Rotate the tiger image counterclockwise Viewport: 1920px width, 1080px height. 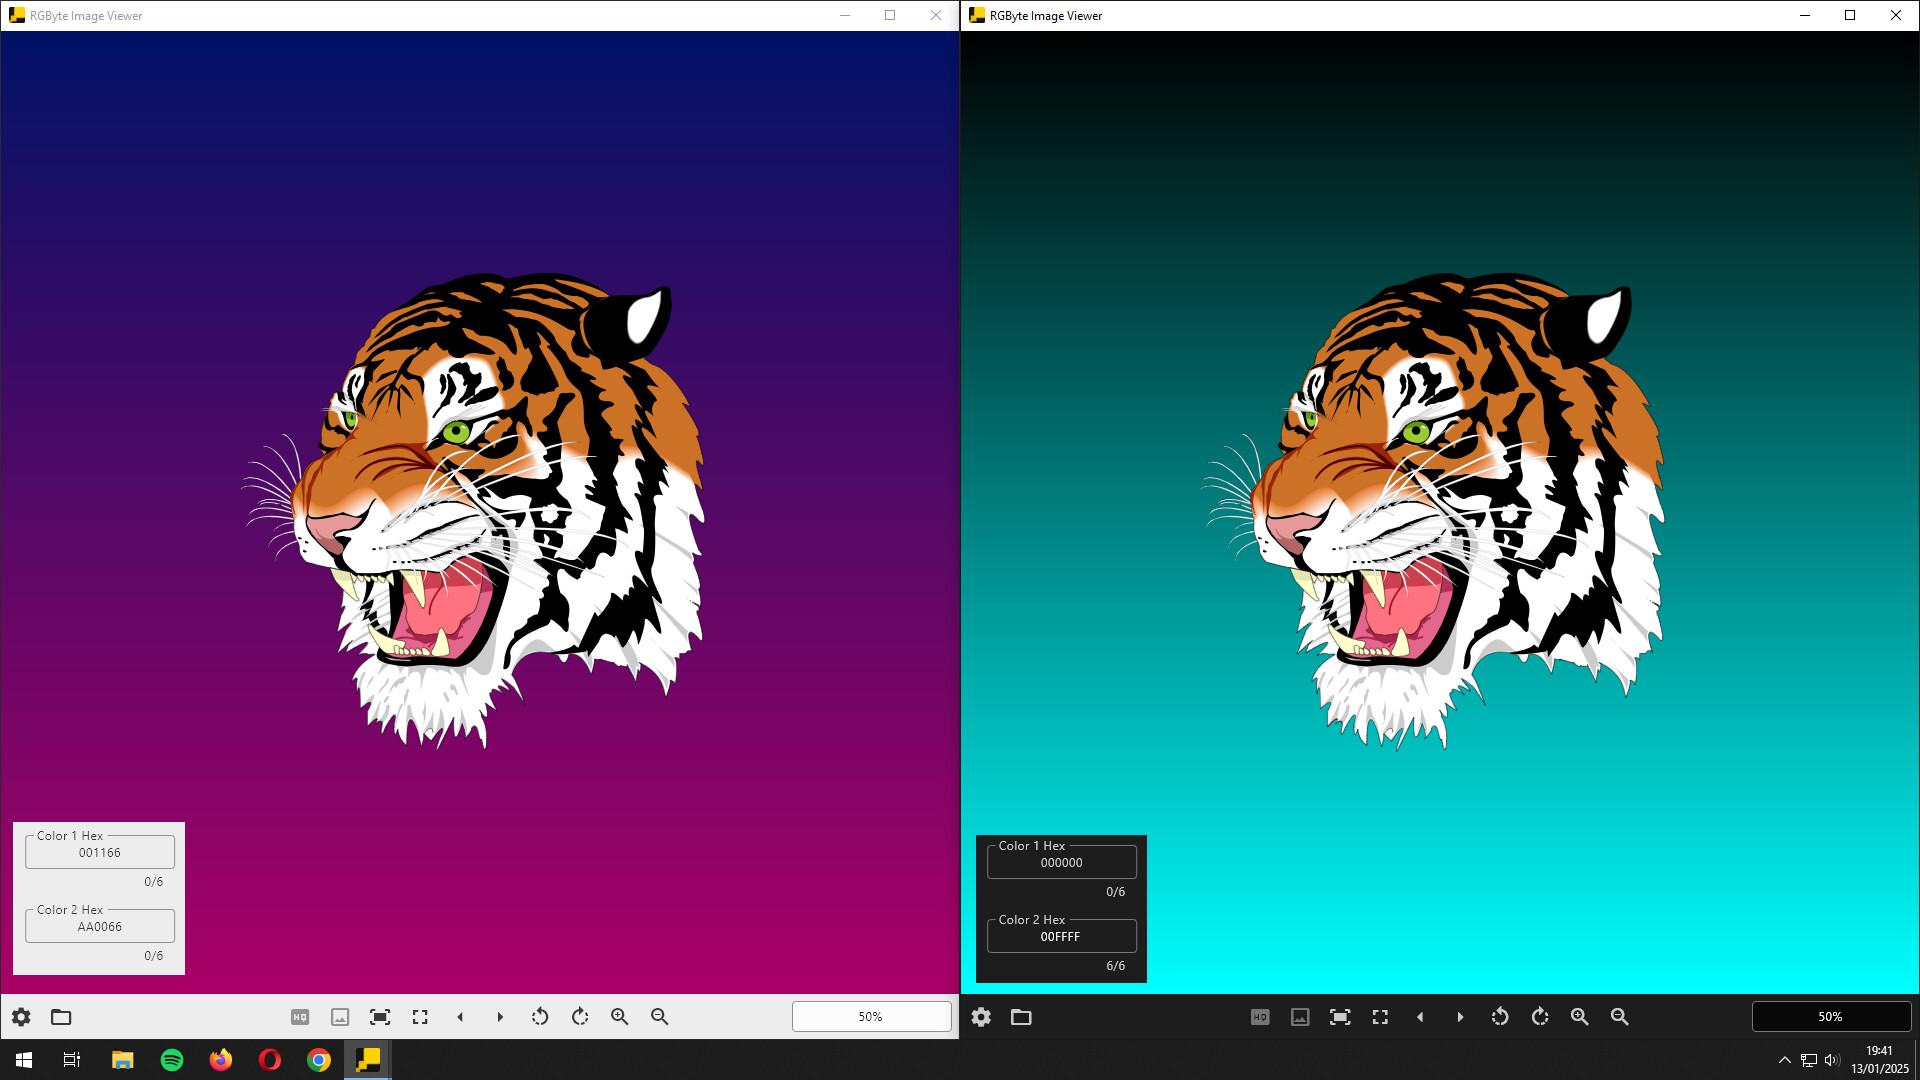click(x=540, y=1016)
